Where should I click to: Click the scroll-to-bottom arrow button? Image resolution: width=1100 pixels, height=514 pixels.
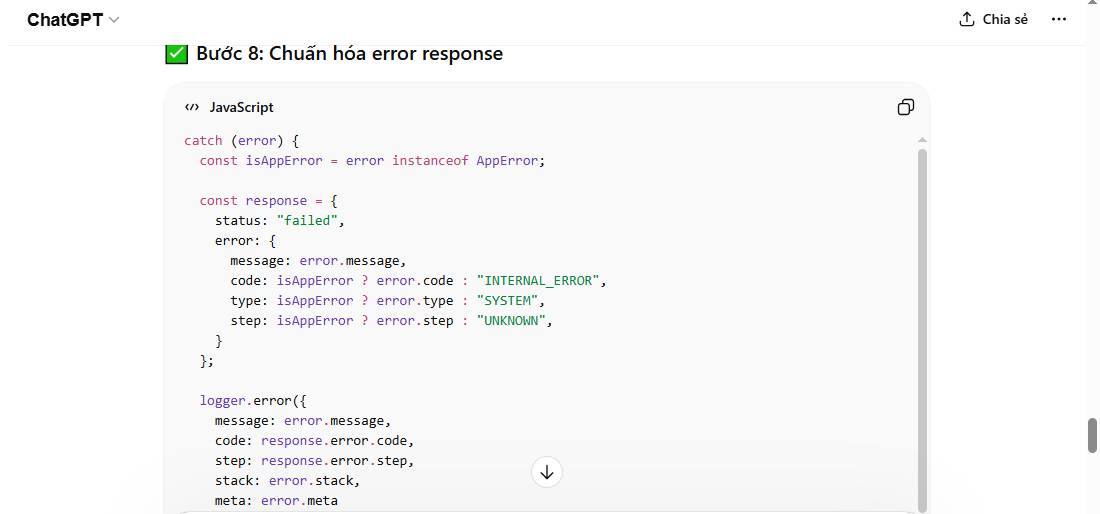click(x=547, y=472)
